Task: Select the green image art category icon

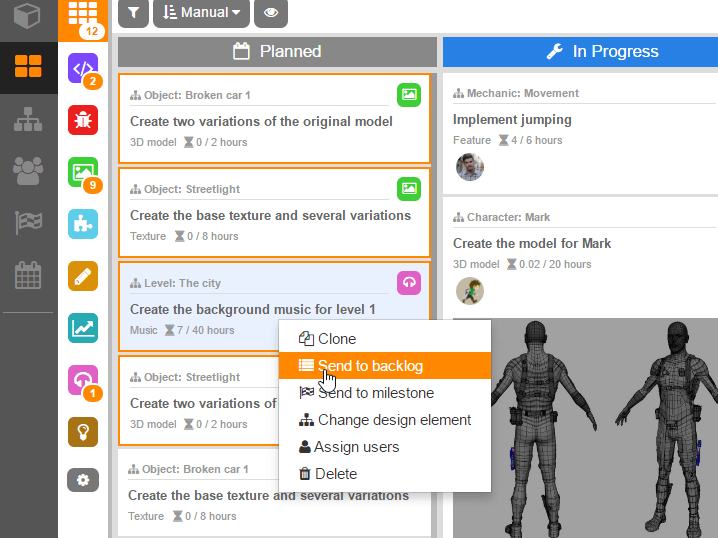Action: pyautogui.click(x=82, y=172)
